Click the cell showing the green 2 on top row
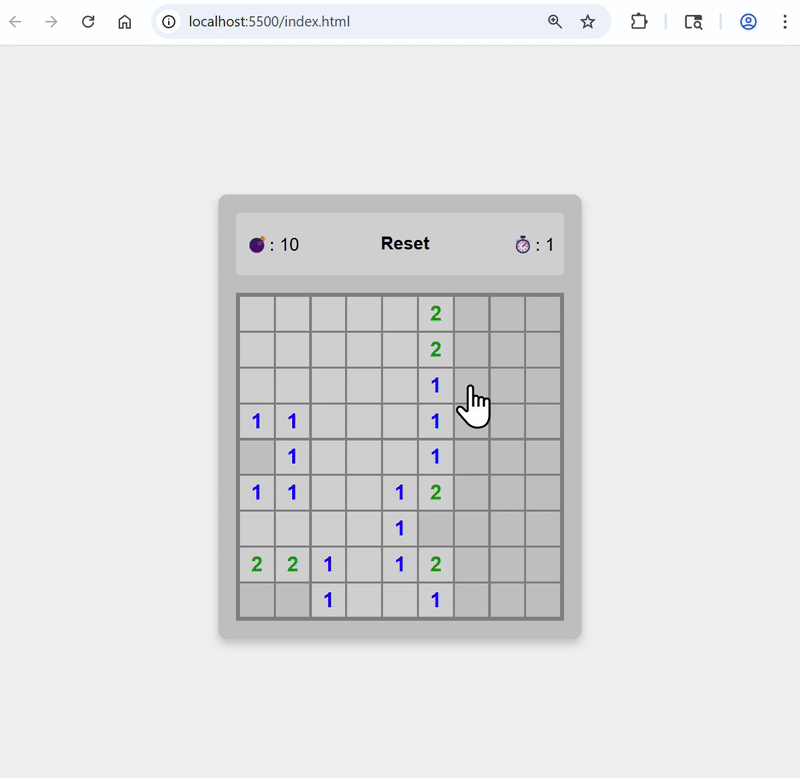Image resolution: width=800 pixels, height=778 pixels. point(435,313)
